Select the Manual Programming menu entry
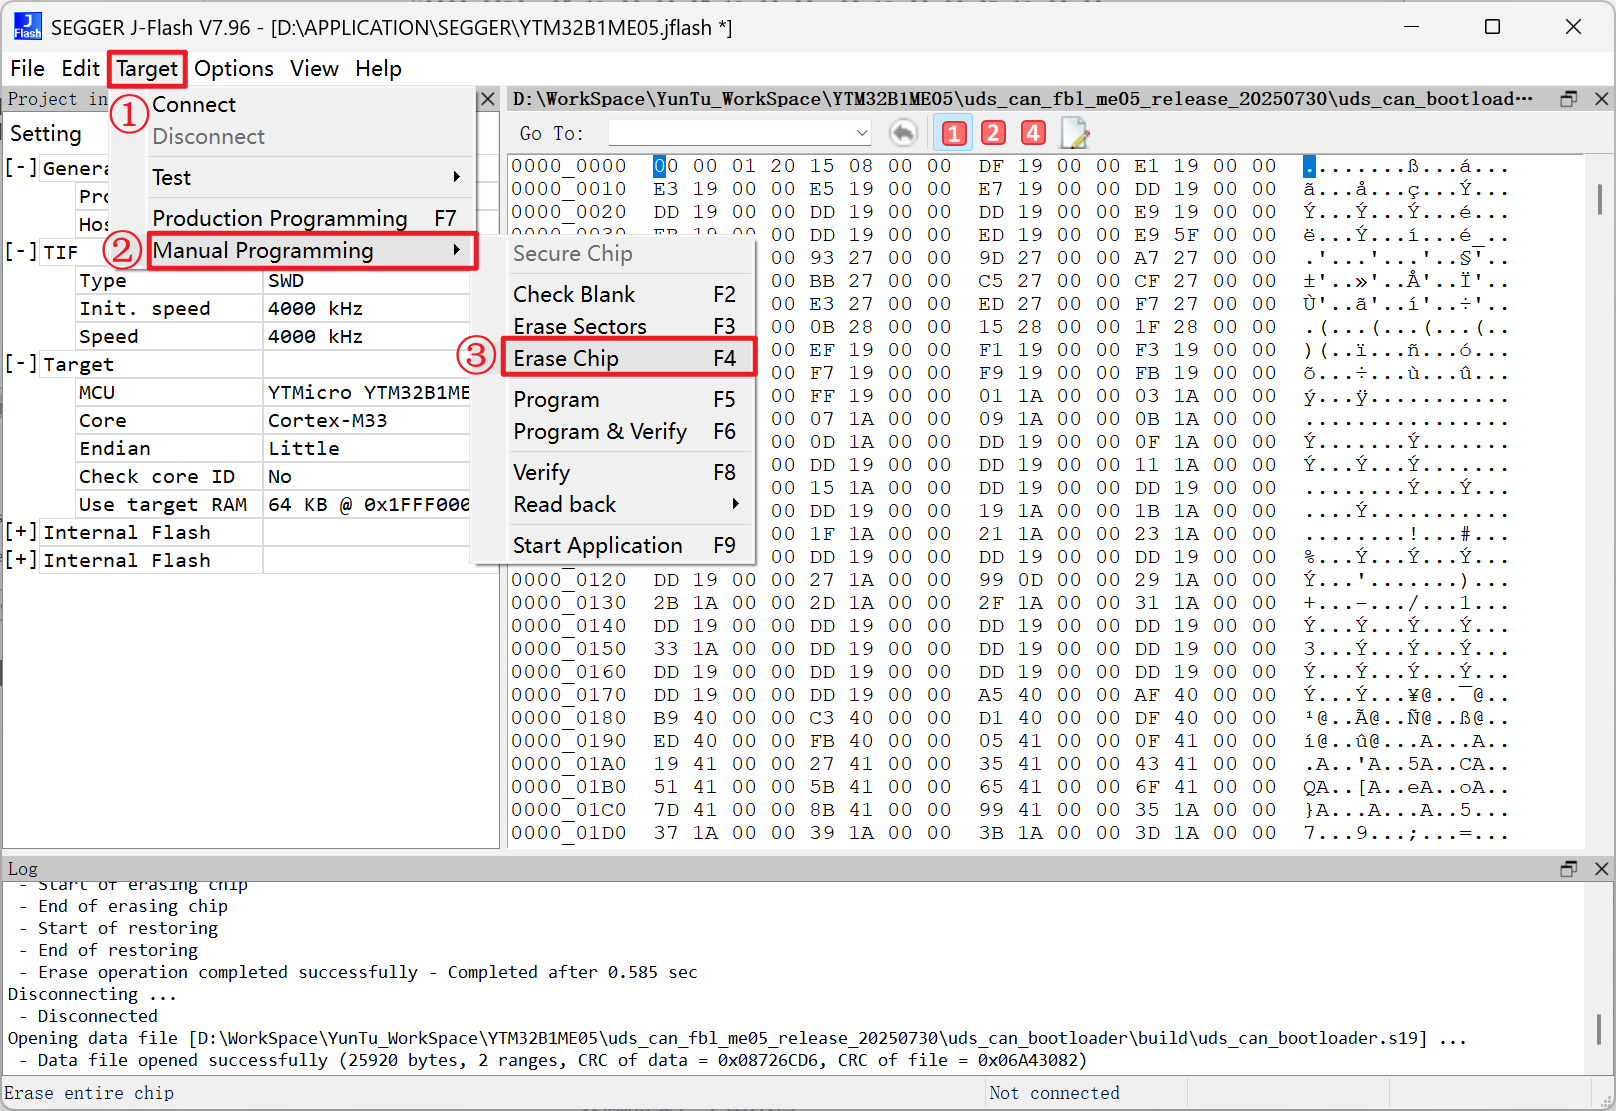Viewport: 1616px width, 1111px height. pyautogui.click(x=311, y=250)
